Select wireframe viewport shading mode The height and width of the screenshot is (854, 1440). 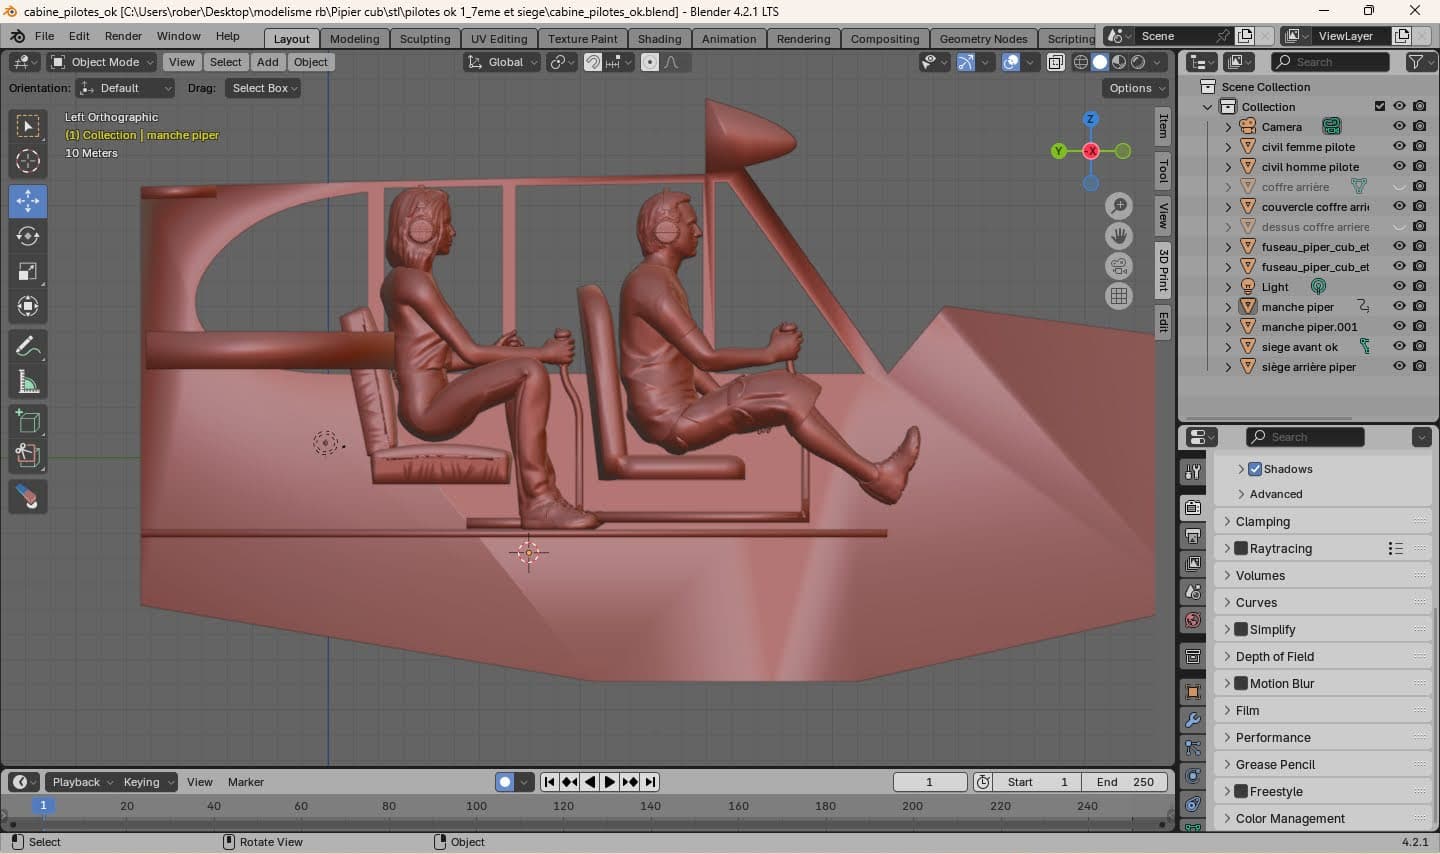click(x=1081, y=62)
